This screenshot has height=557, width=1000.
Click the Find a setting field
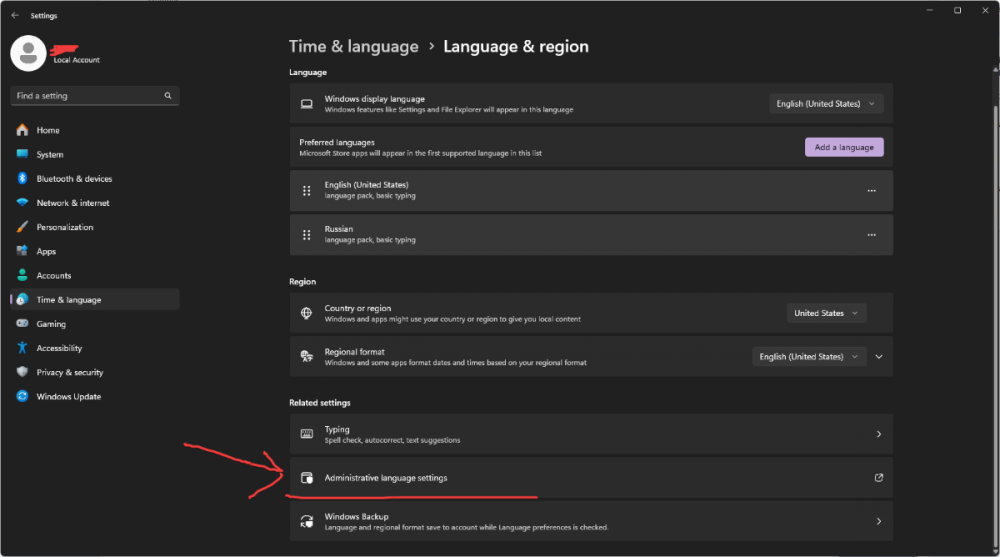pos(86,96)
